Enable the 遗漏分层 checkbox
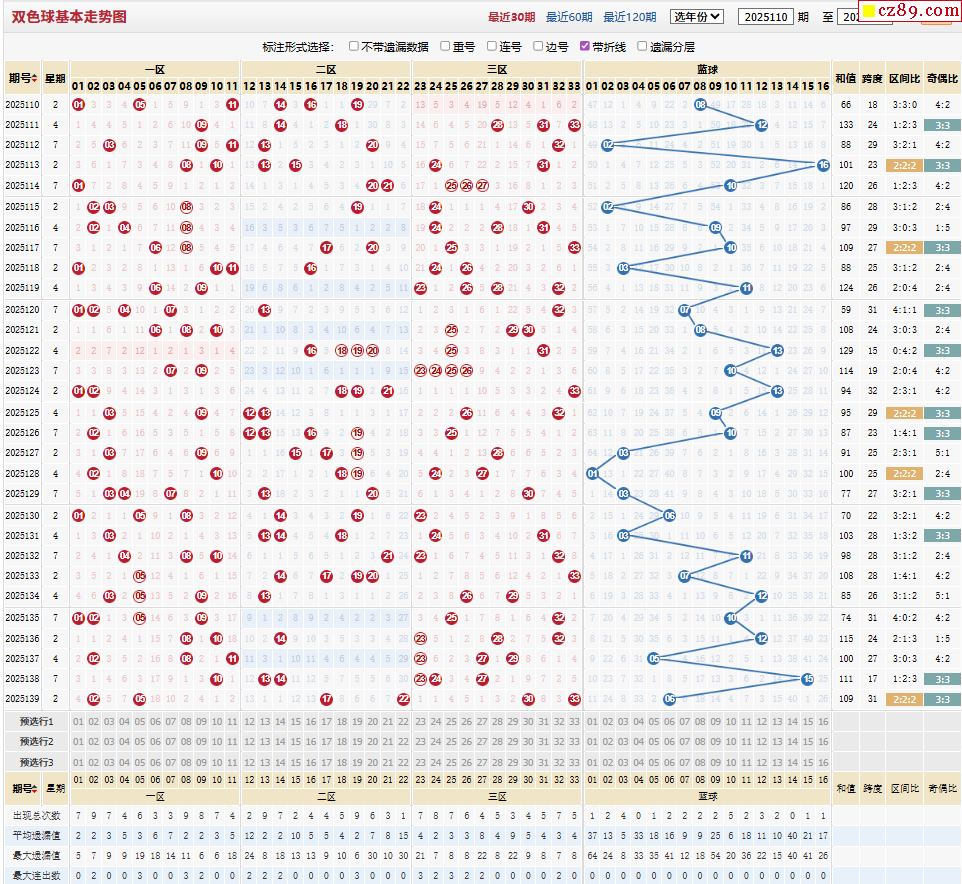962x884 pixels. pyautogui.click(x=642, y=46)
